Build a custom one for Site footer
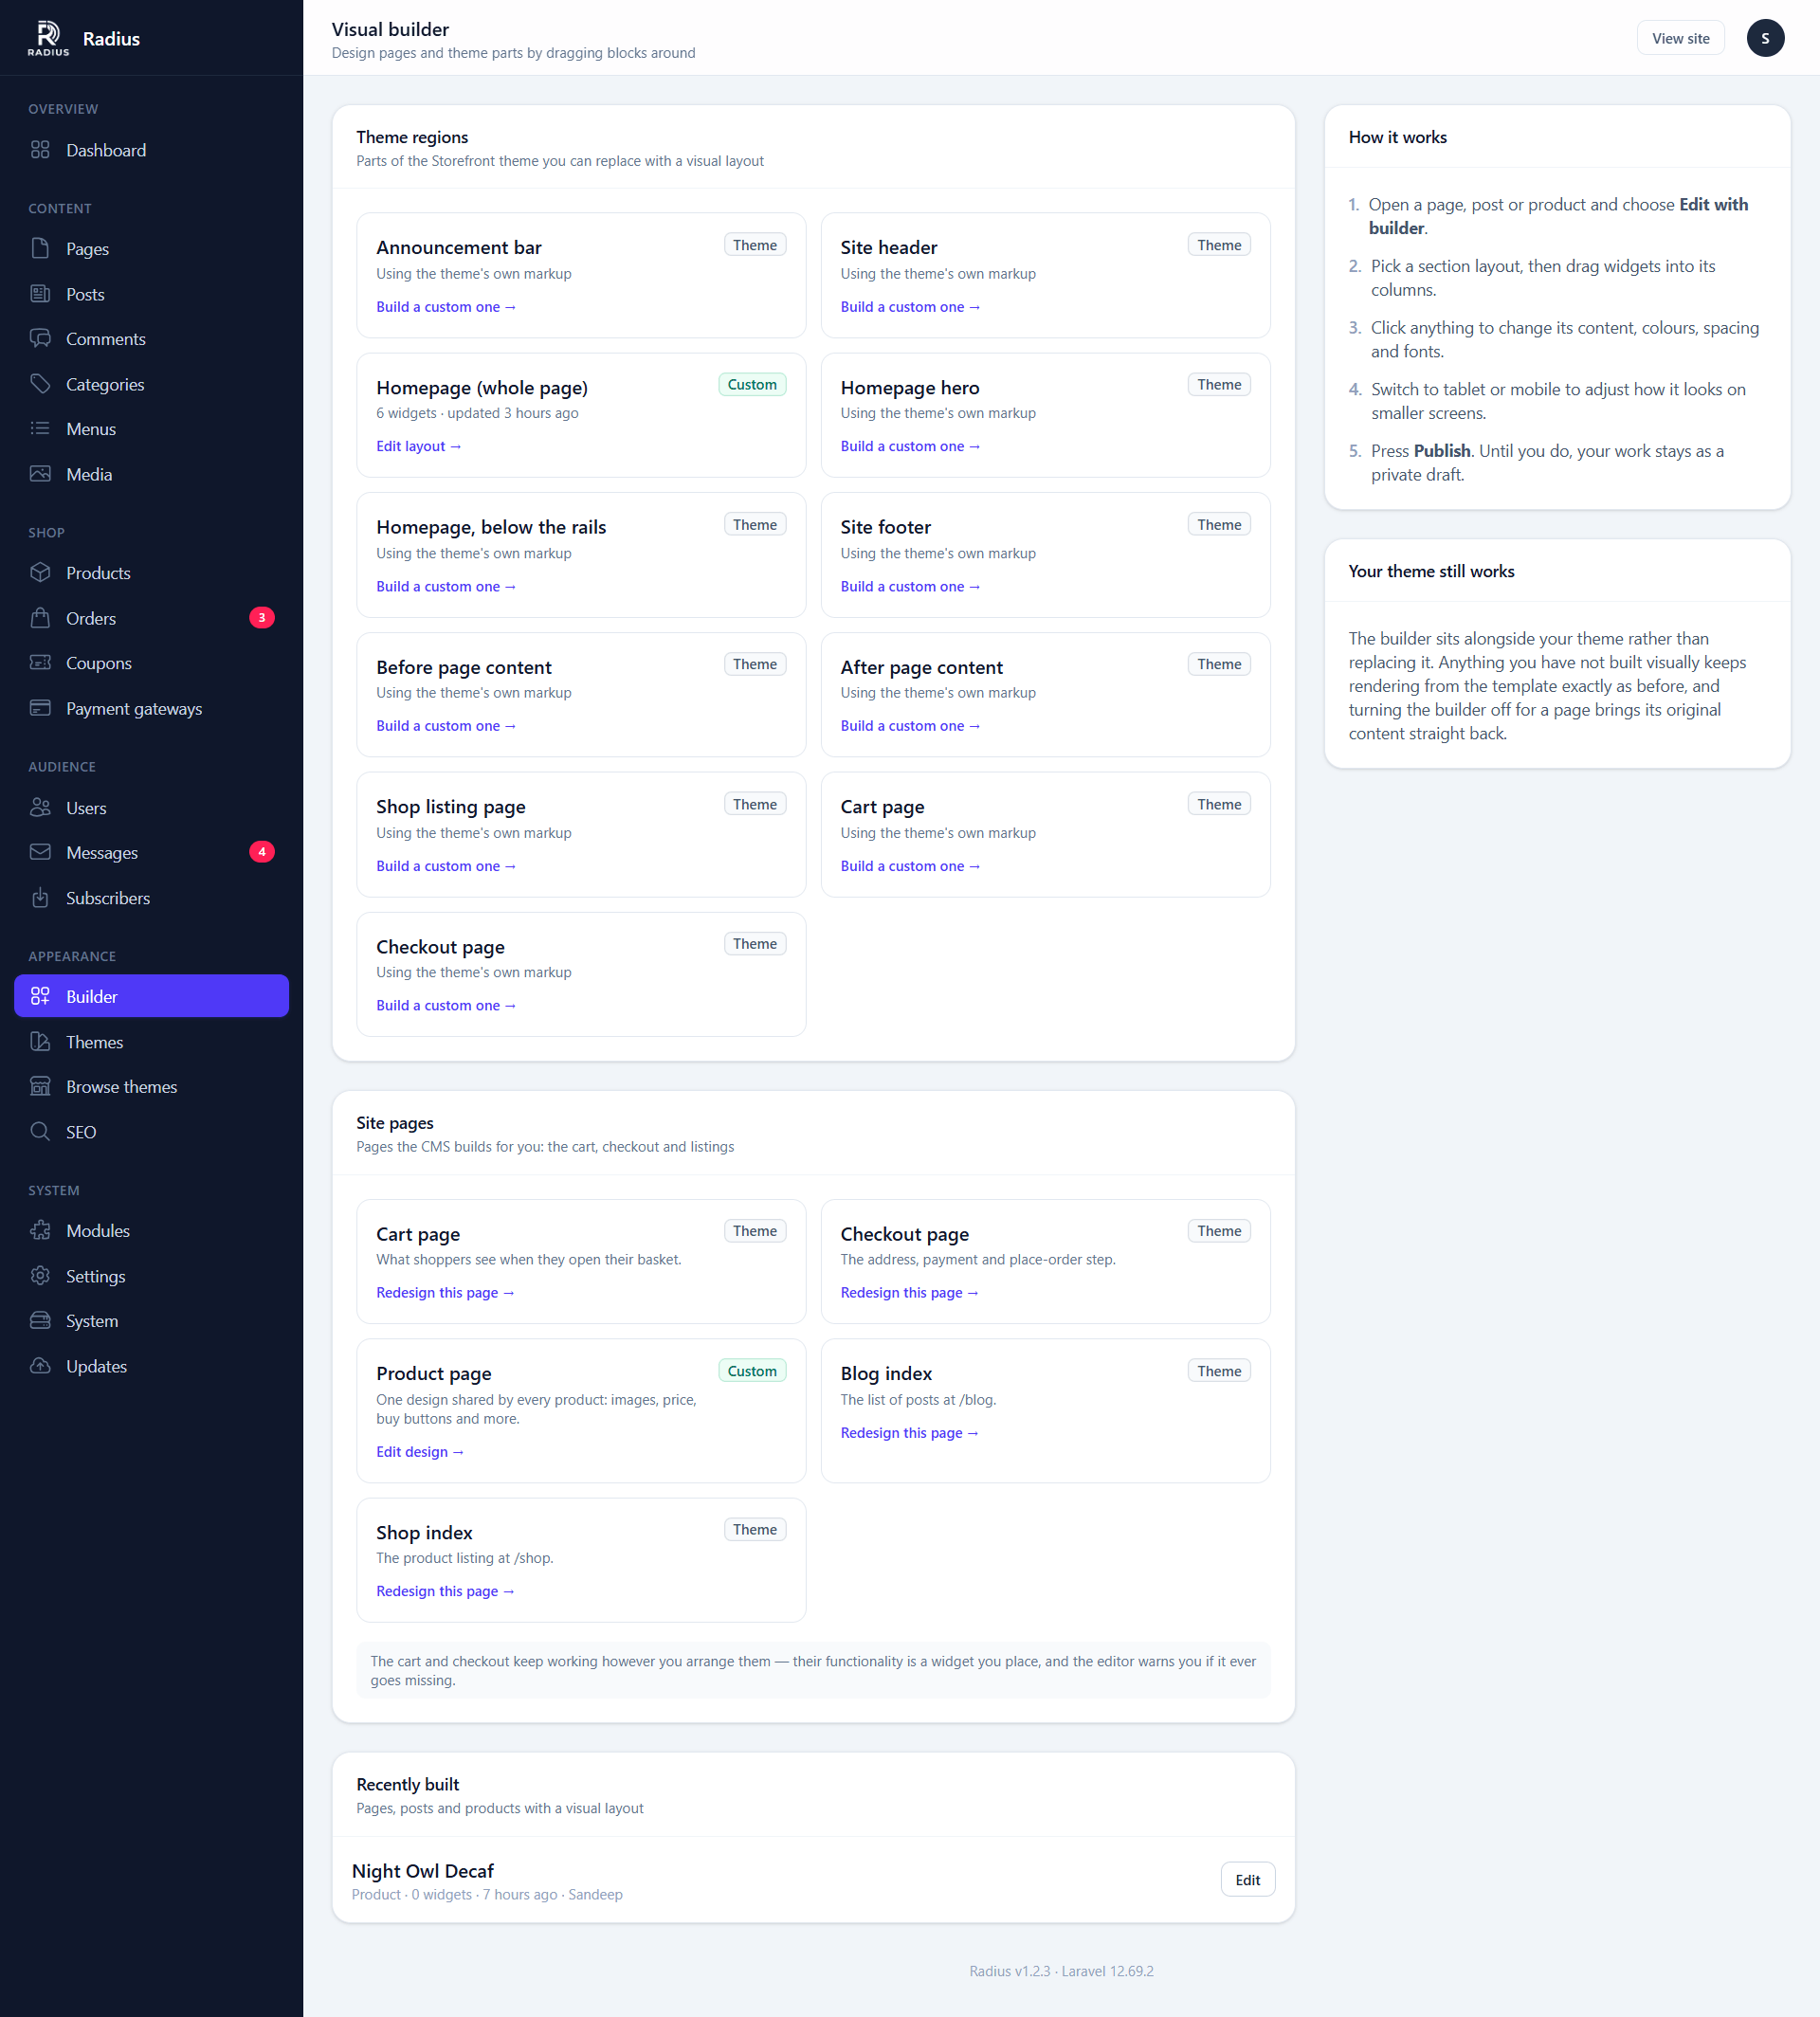The width and height of the screenshot is (1820, 2017). pos(910,587)
